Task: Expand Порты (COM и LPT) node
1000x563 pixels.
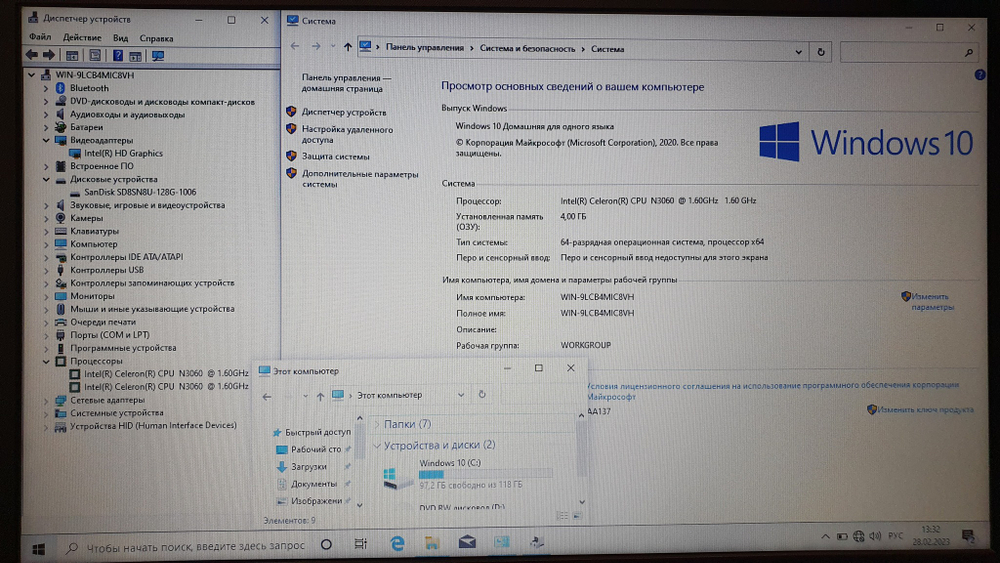Action: pos(46,335)
